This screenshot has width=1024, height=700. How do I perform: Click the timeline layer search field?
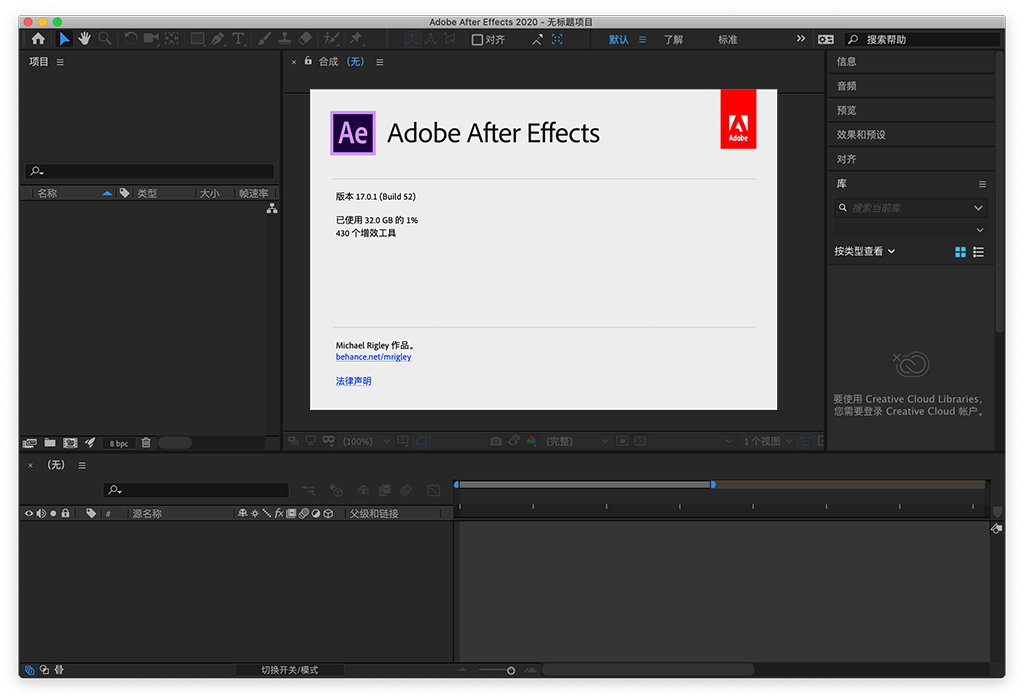coord(196,490)
